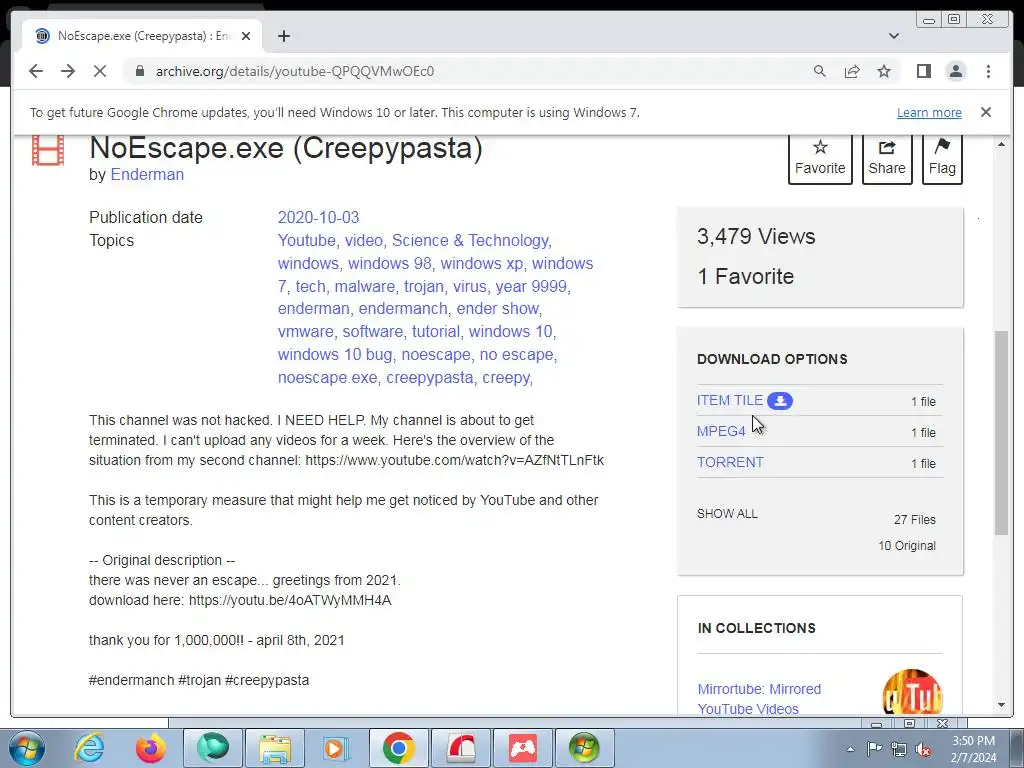
Task: Click the vertical scrollbar thumb
Action: 1001,433
